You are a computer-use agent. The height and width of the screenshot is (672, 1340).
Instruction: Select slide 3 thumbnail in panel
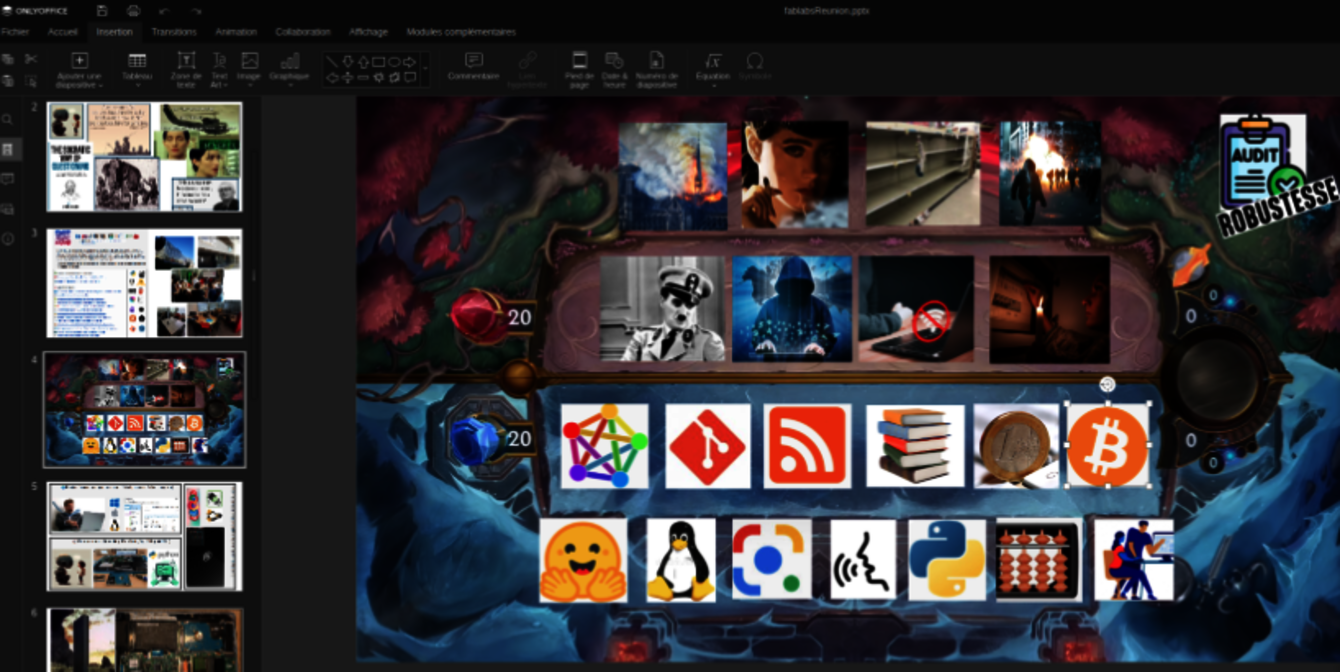pyautogui.click(x=144, y=283)
